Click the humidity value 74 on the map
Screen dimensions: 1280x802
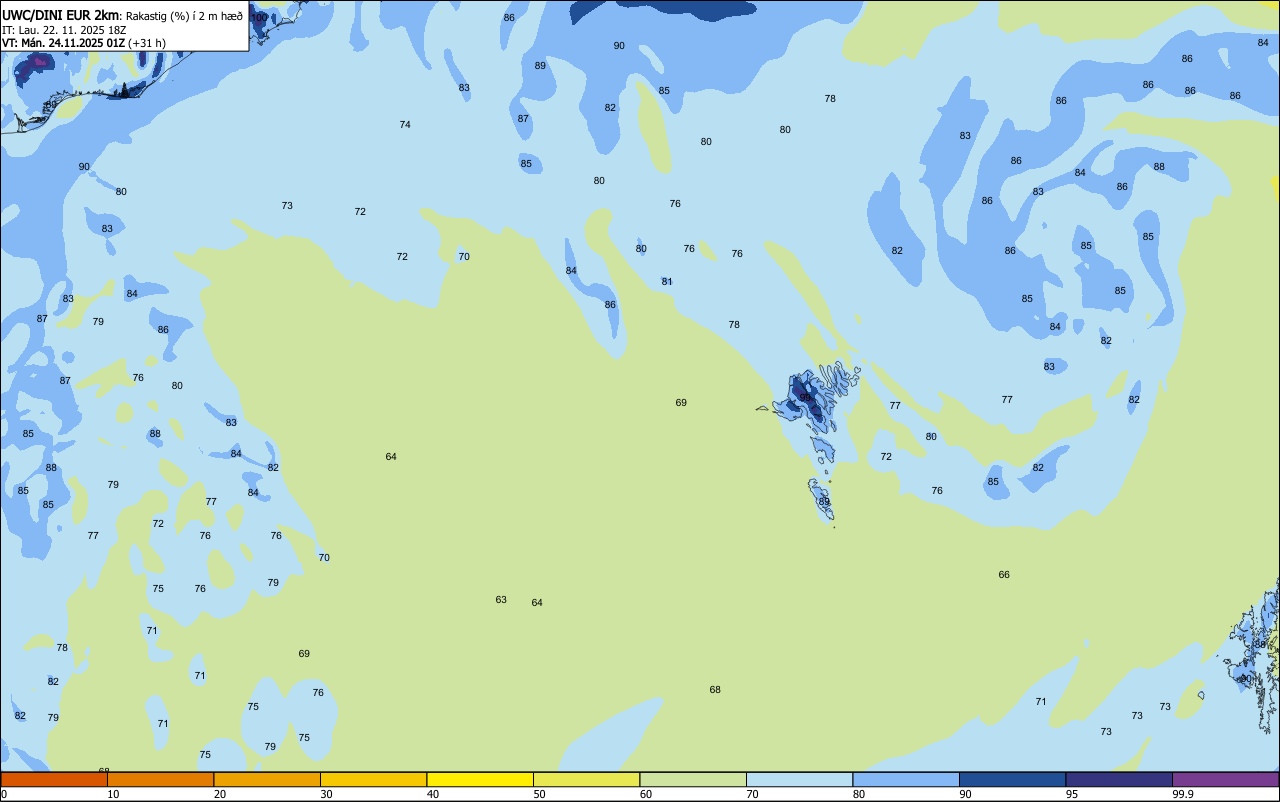click(405, 125)
